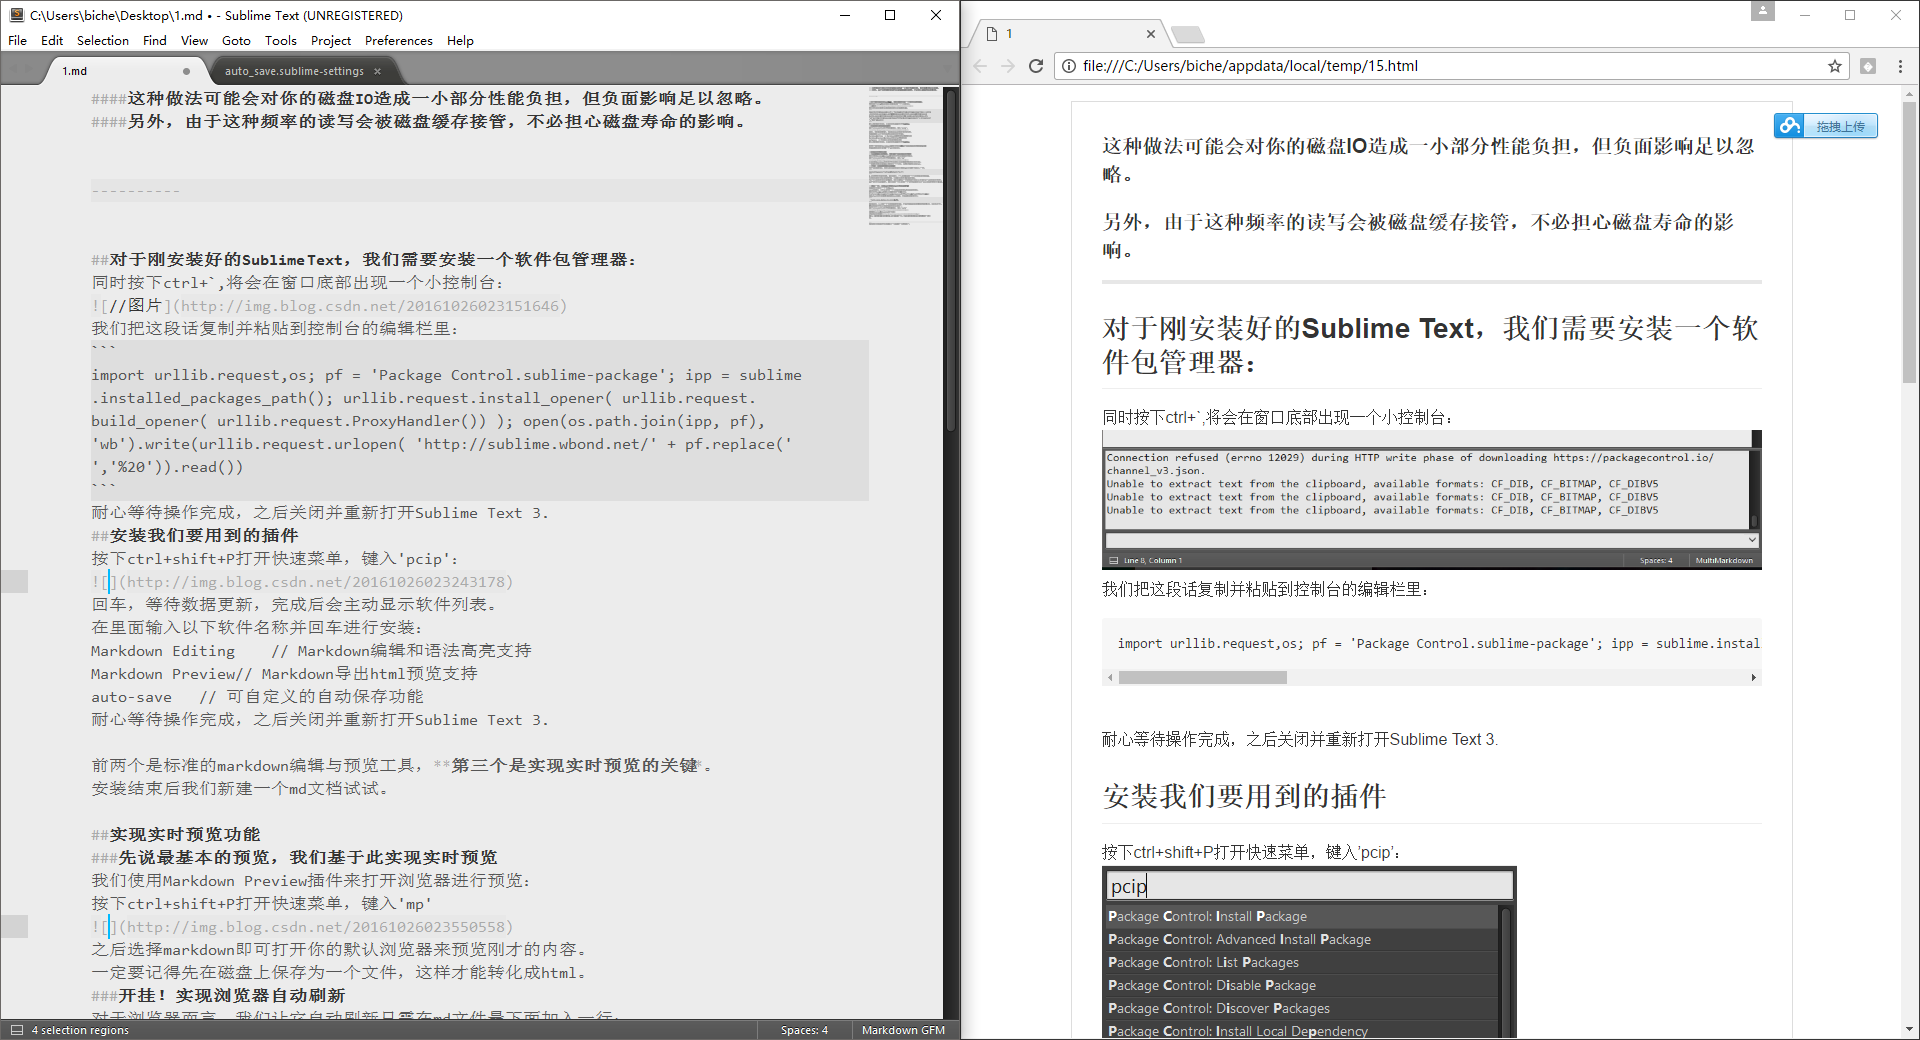Click the 拖拽上传 upload button

[1826, 126]
